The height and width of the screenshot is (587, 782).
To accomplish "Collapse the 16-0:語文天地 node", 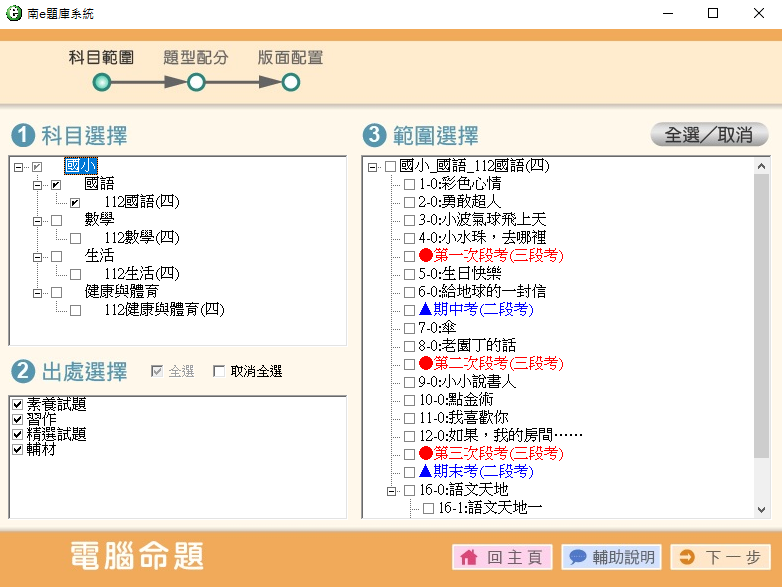I will pyautogui.click(x=391, y=491).
